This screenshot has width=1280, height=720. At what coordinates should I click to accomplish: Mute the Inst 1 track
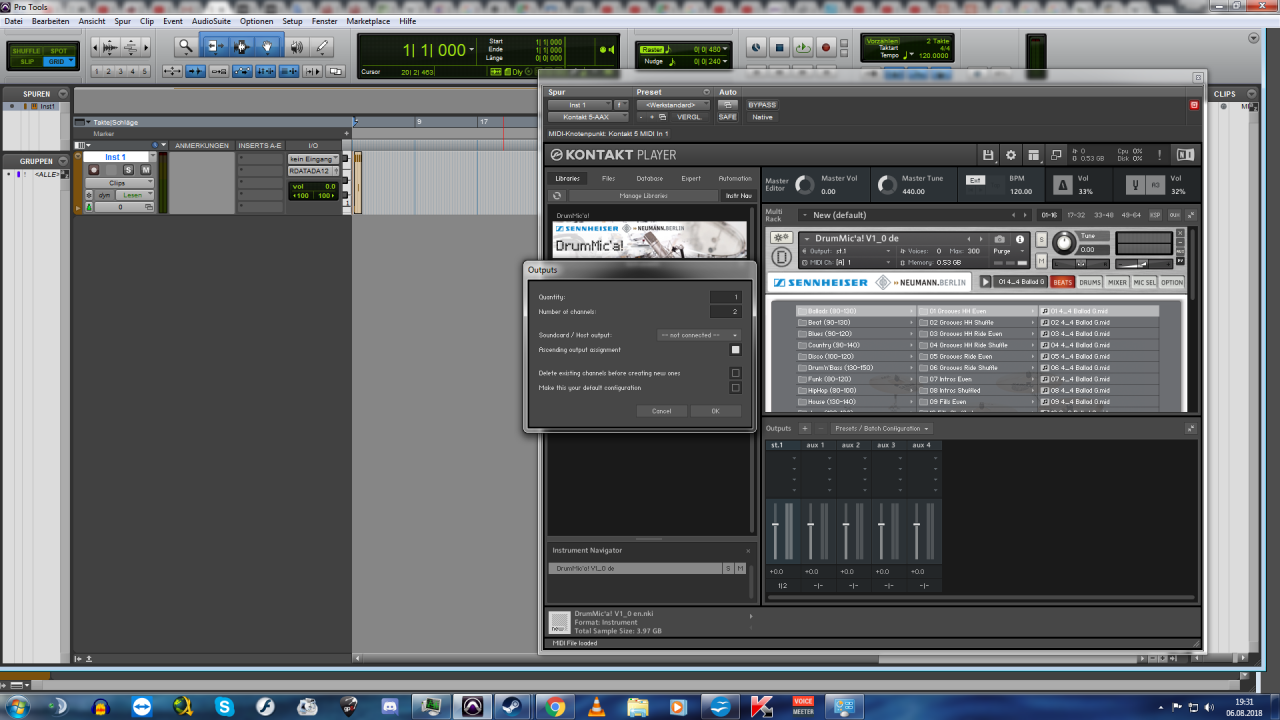tap(146, 170)
